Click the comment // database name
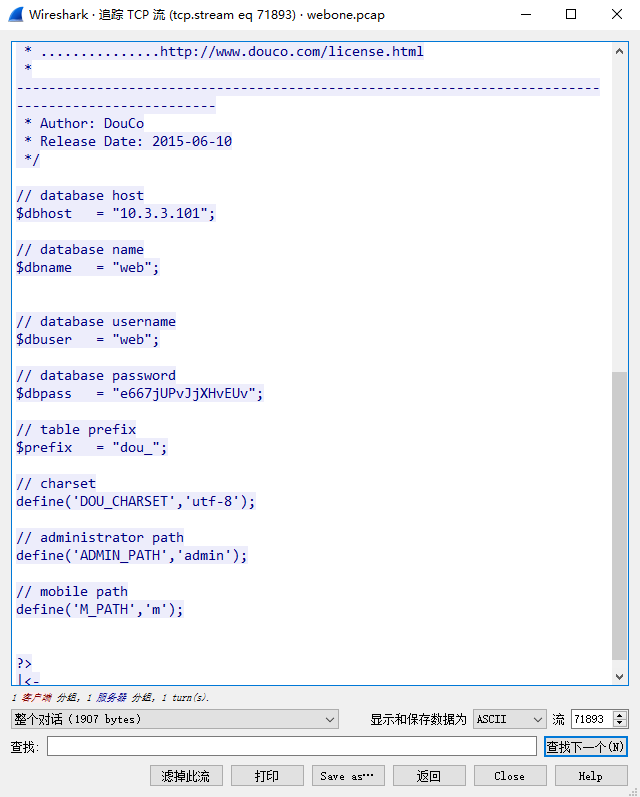The image size is (640, 797). (80, 250)
